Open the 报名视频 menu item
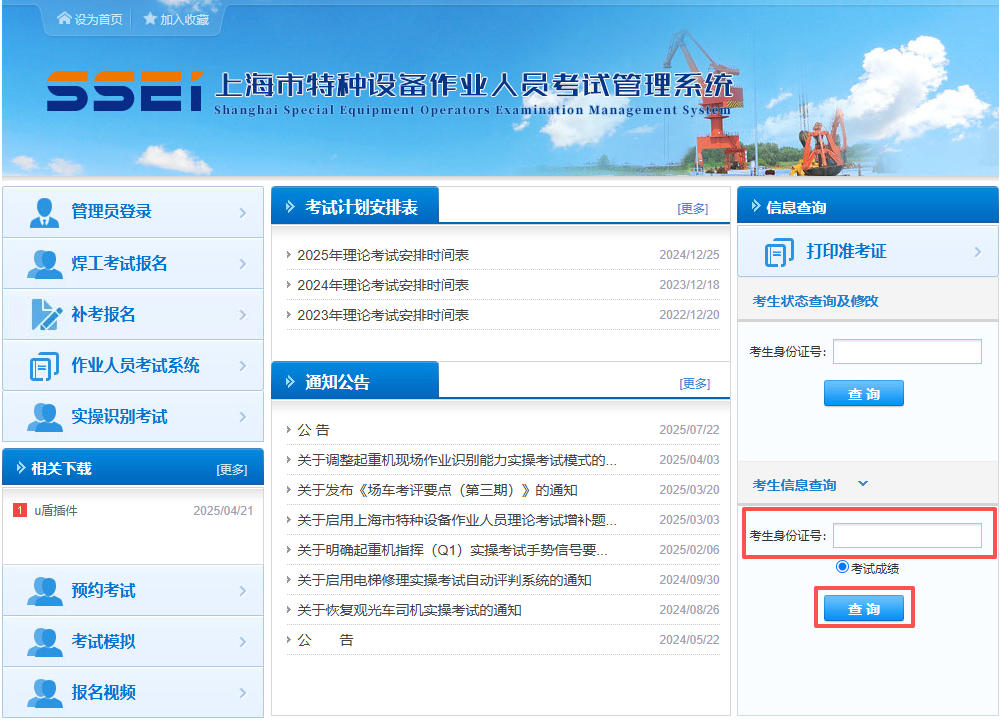The width and height of the screenshot is (1001, 722). coord(103,693)
